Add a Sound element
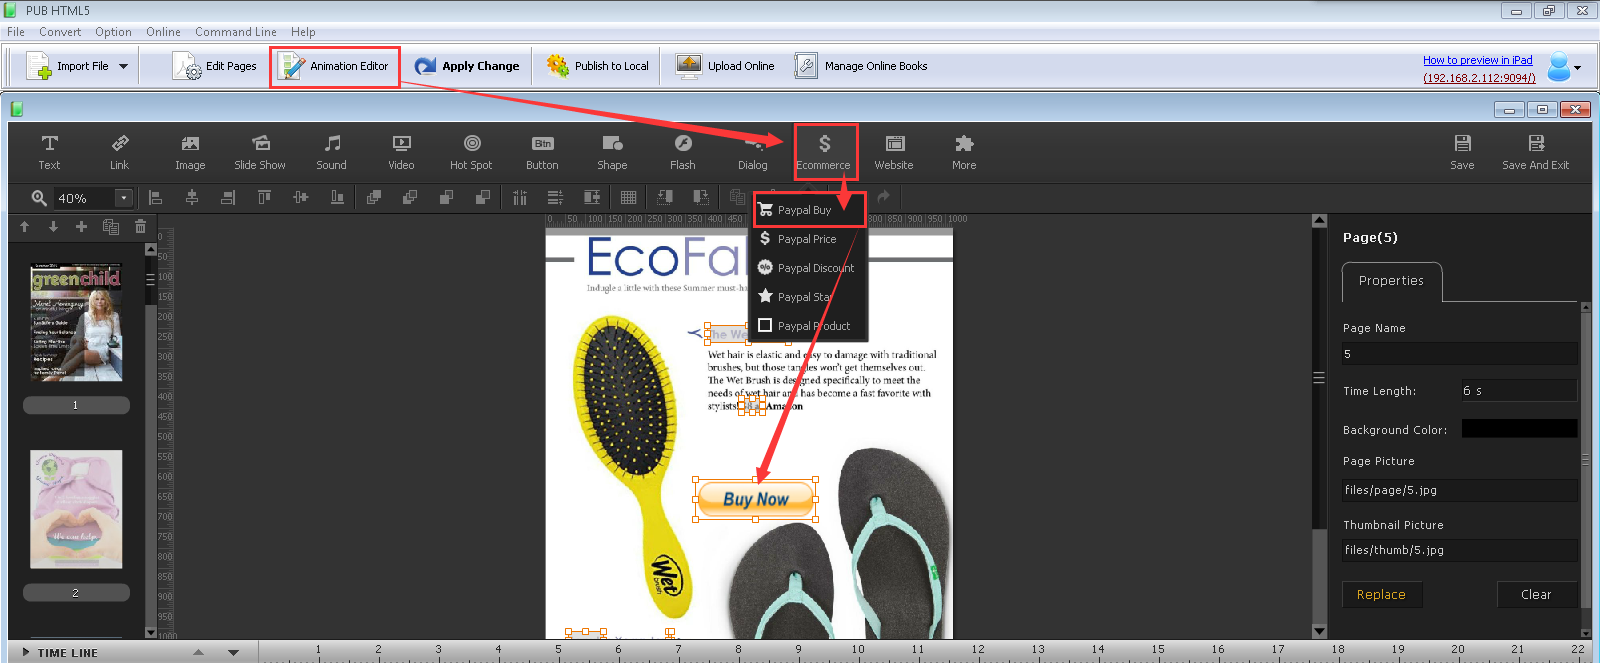The height and width of the screenshot is (663, 1600). pyautogui.click(x=332, y=152)
